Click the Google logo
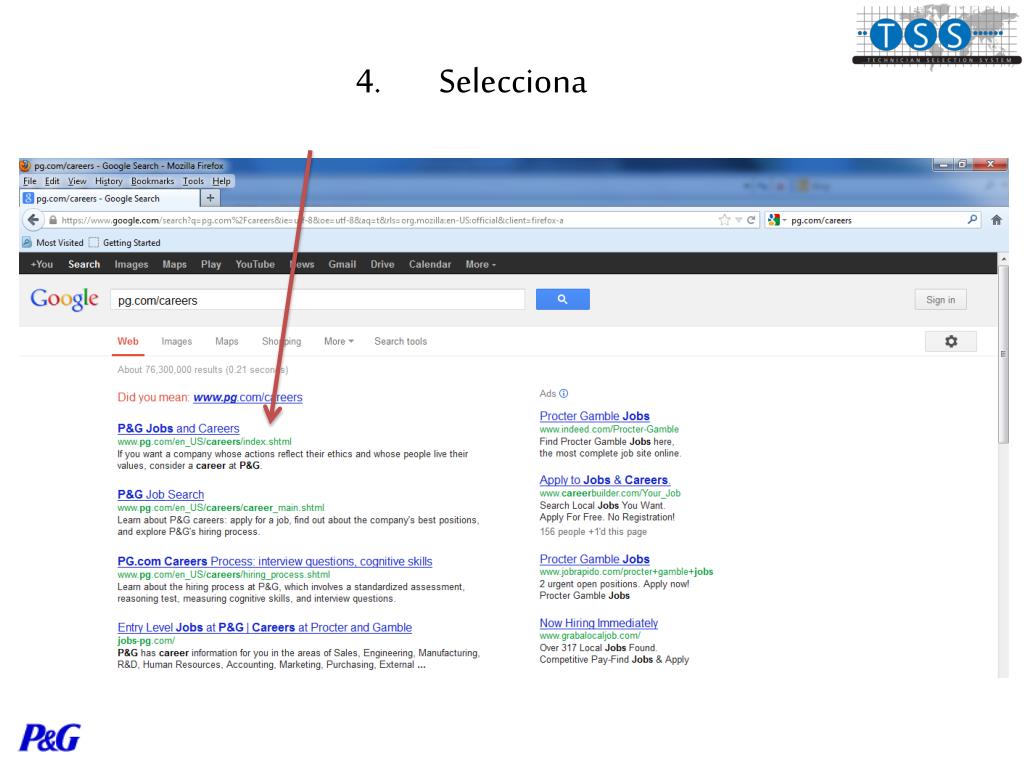 coord(64,299)
